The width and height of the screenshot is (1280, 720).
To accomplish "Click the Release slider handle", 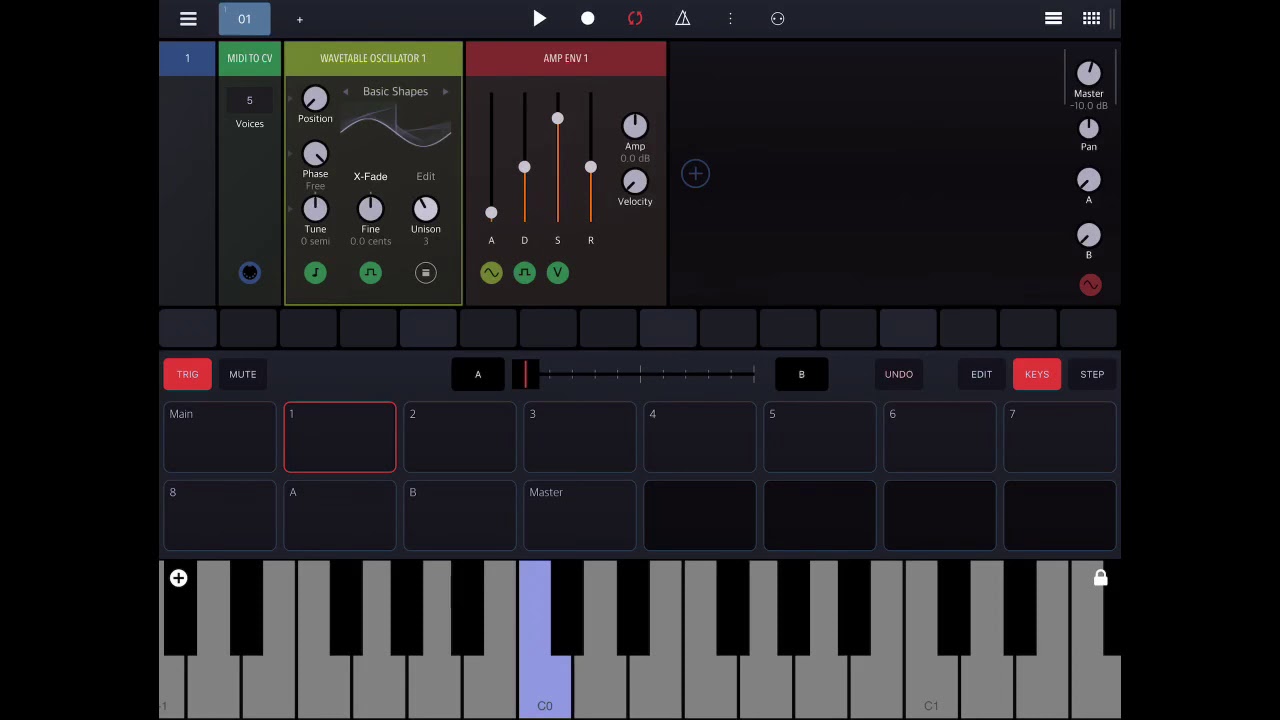I will pos(590,167).
